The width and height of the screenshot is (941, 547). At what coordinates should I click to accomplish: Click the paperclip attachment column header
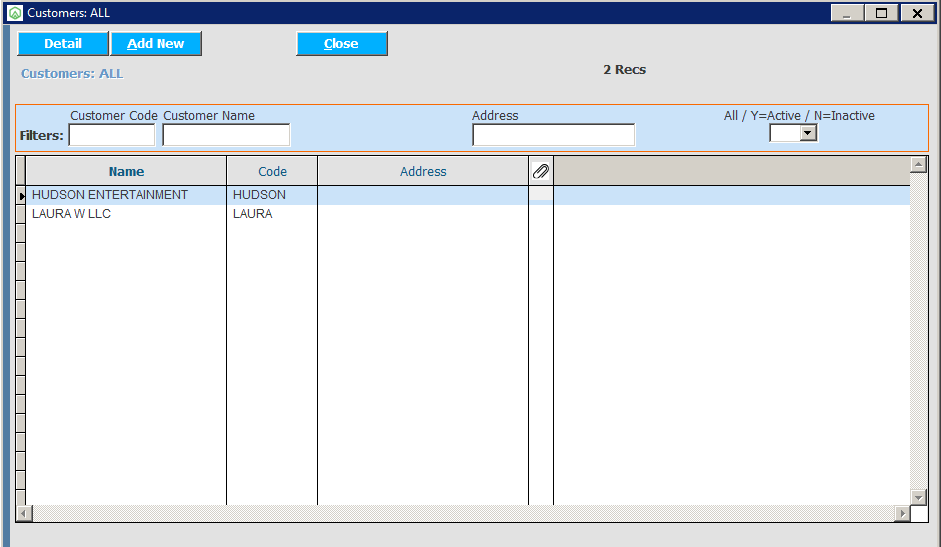click(x=541, y=171)
